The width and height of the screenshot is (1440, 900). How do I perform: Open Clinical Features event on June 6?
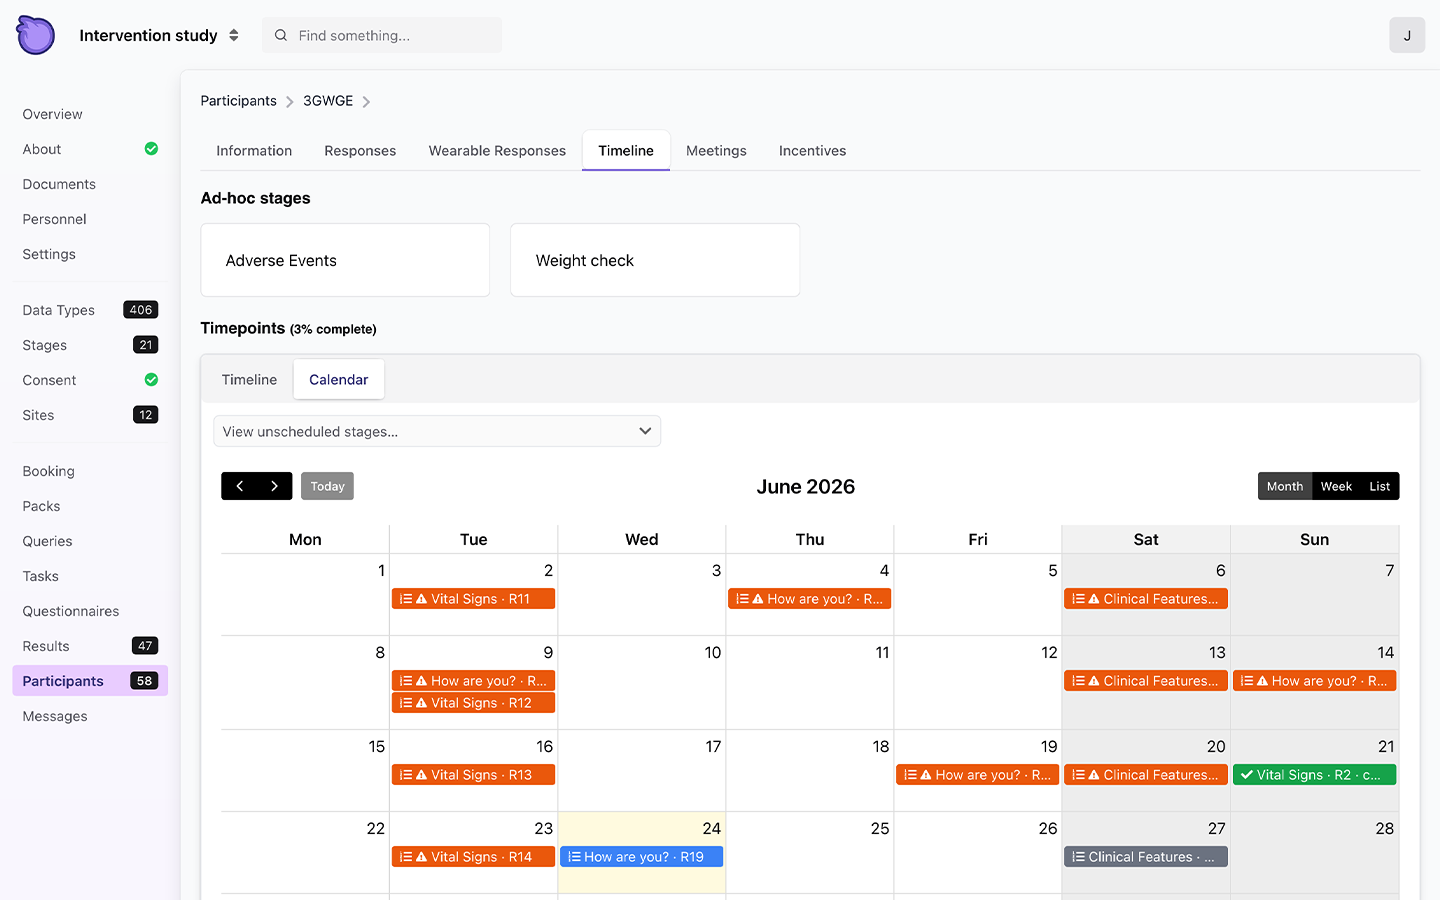(1146, 599)
